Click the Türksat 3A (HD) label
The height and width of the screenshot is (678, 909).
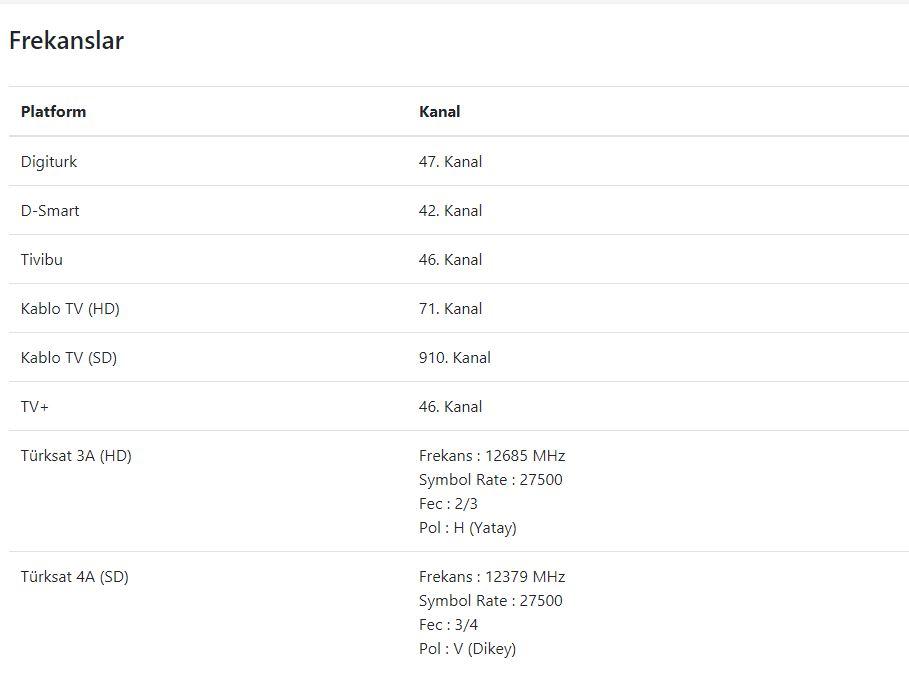point(76,456)
